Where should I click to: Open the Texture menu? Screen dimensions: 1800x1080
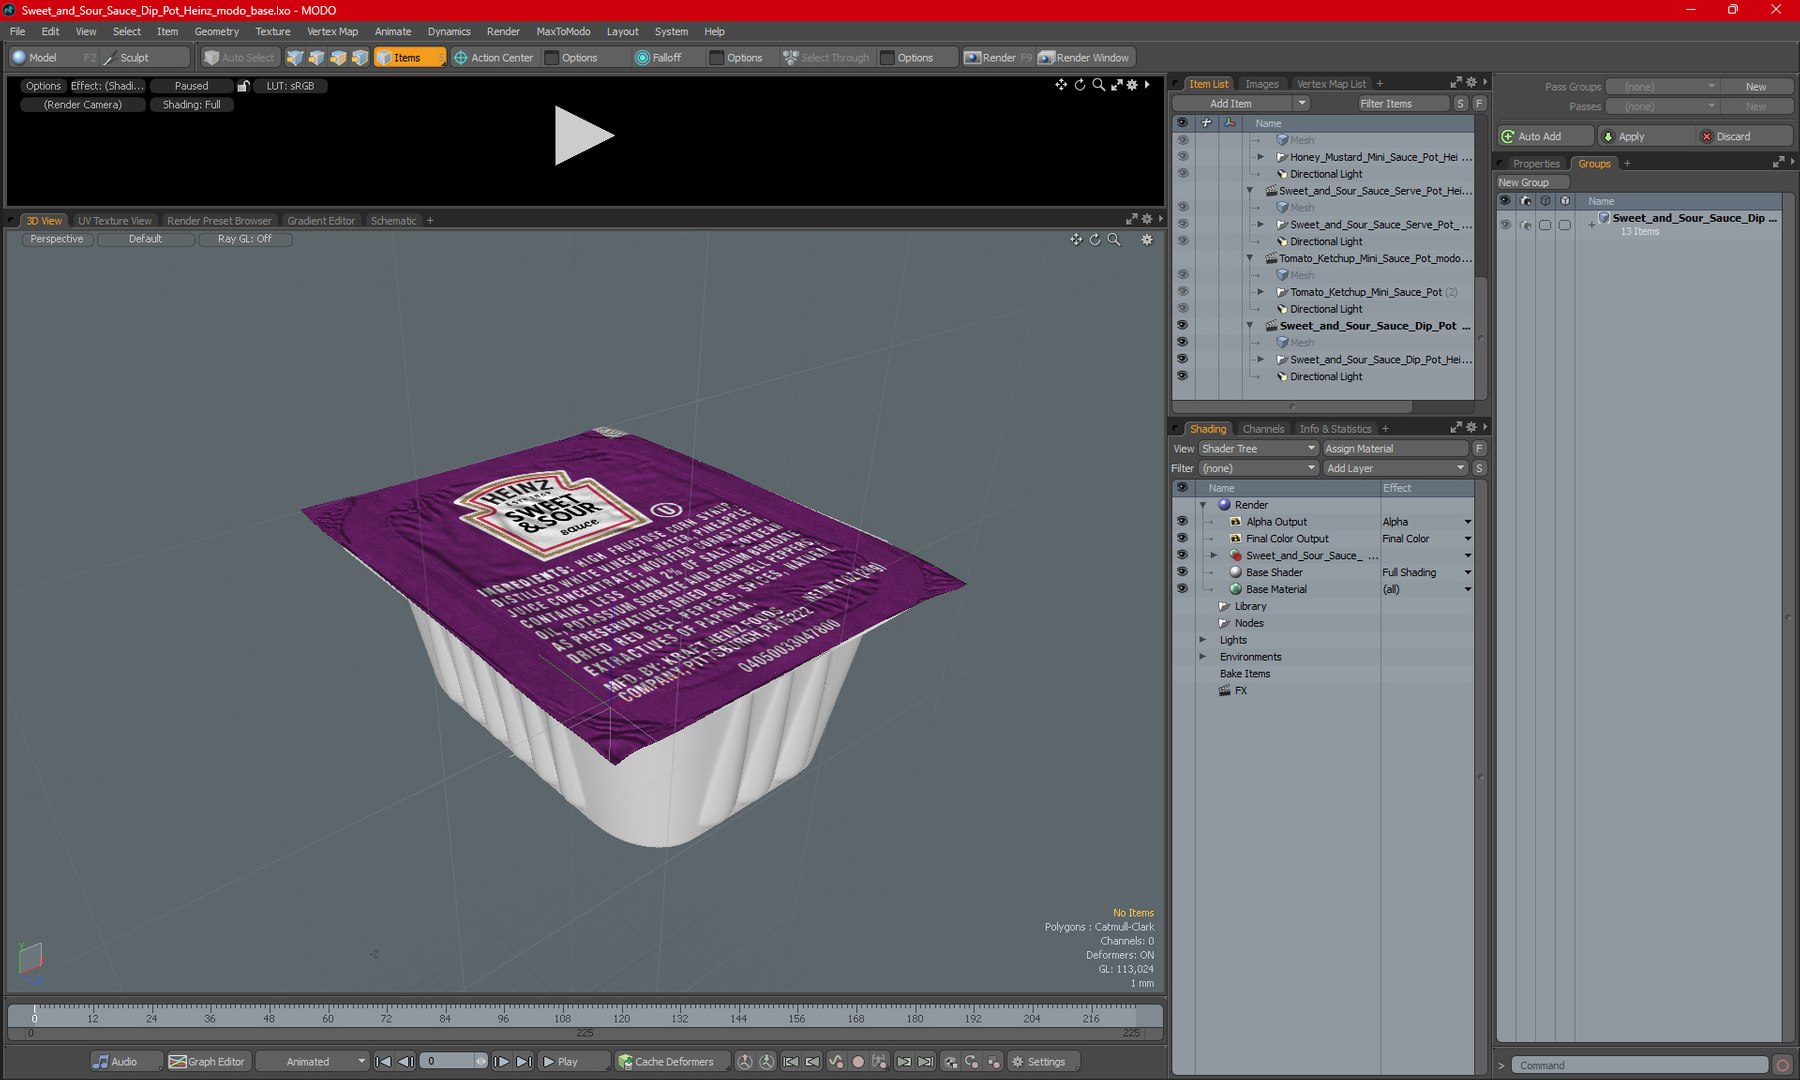272,31
